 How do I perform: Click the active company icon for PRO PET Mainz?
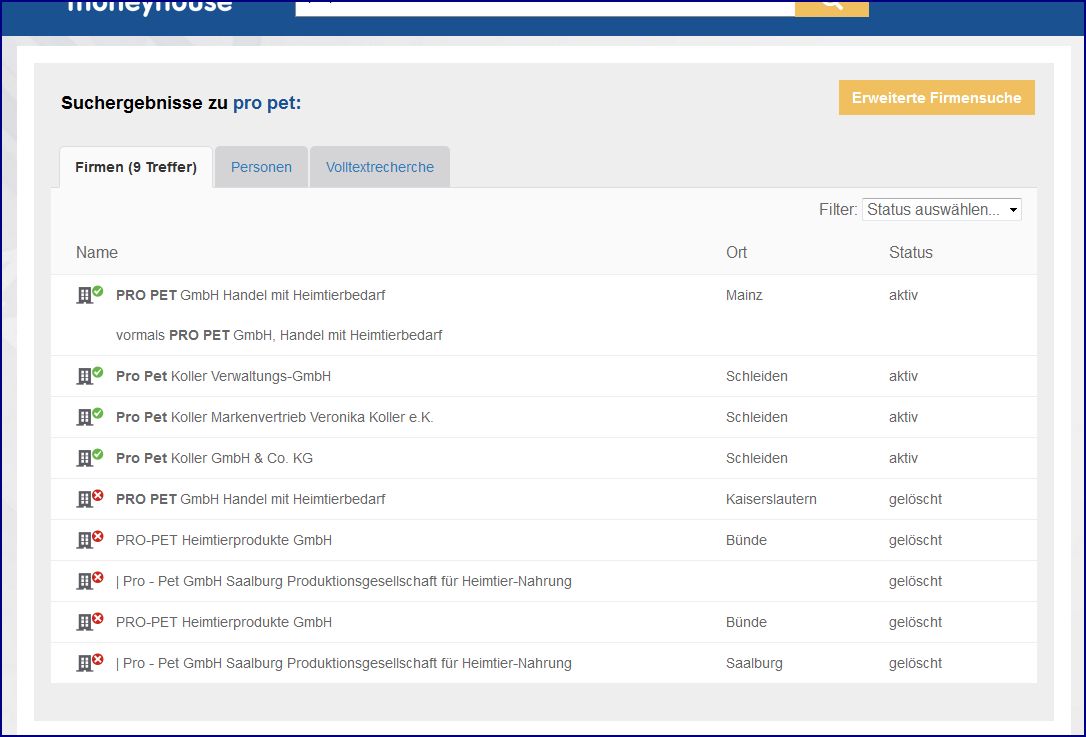pos(90,295)
